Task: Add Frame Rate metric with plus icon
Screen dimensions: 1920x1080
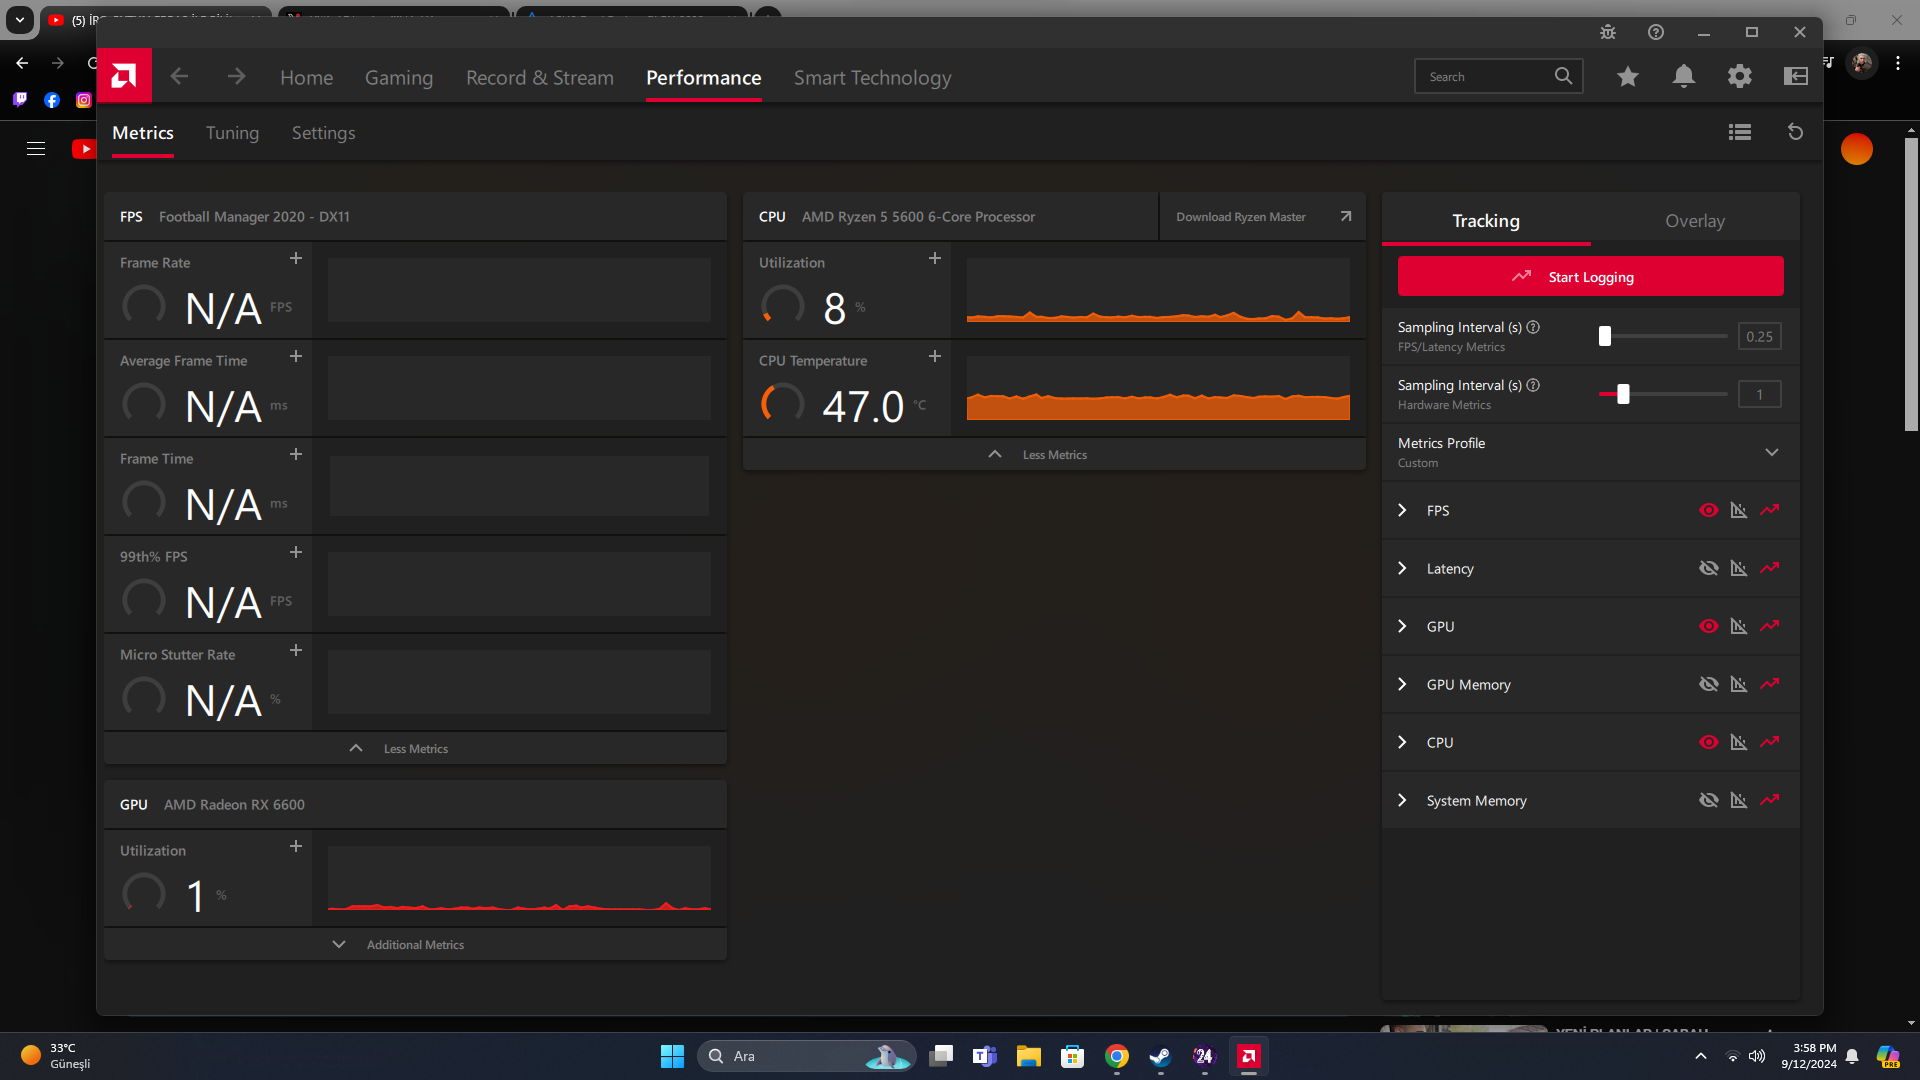Action: coord(296,258)
